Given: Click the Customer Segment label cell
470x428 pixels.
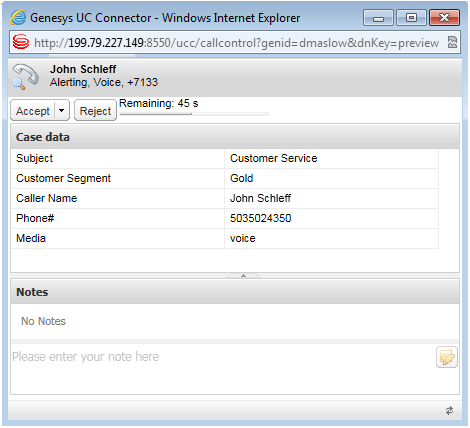Looking at the screenshot, I should [x=118, y=179].
